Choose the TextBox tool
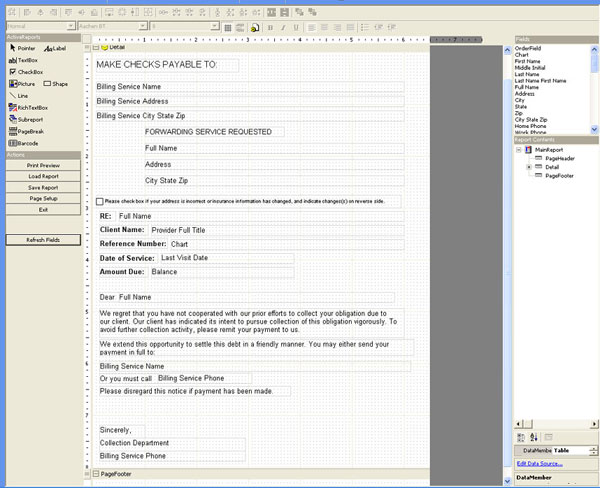This screenshot has height=488, width=600. click(23, 59)
